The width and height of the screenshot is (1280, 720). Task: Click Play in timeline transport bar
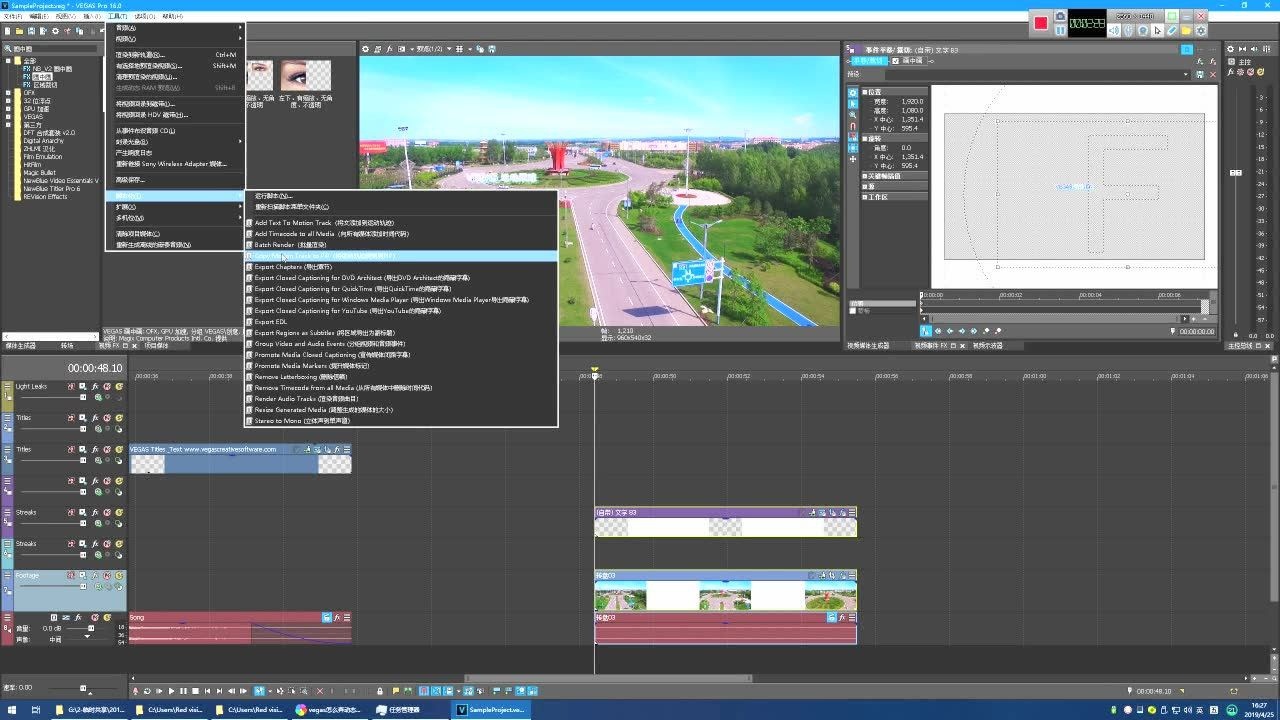coord(171,691)
